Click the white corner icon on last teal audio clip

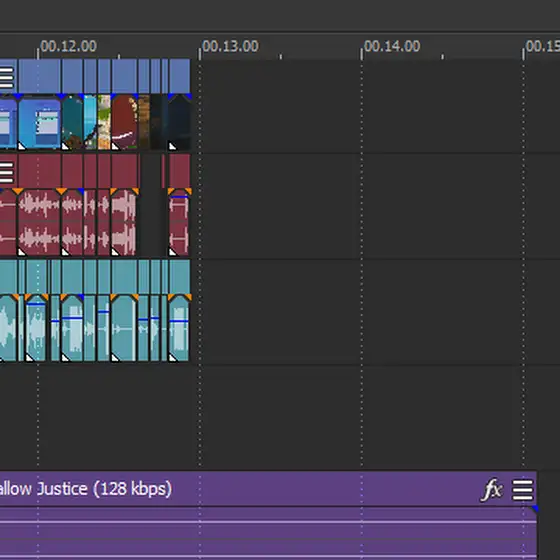pos(172,358)
